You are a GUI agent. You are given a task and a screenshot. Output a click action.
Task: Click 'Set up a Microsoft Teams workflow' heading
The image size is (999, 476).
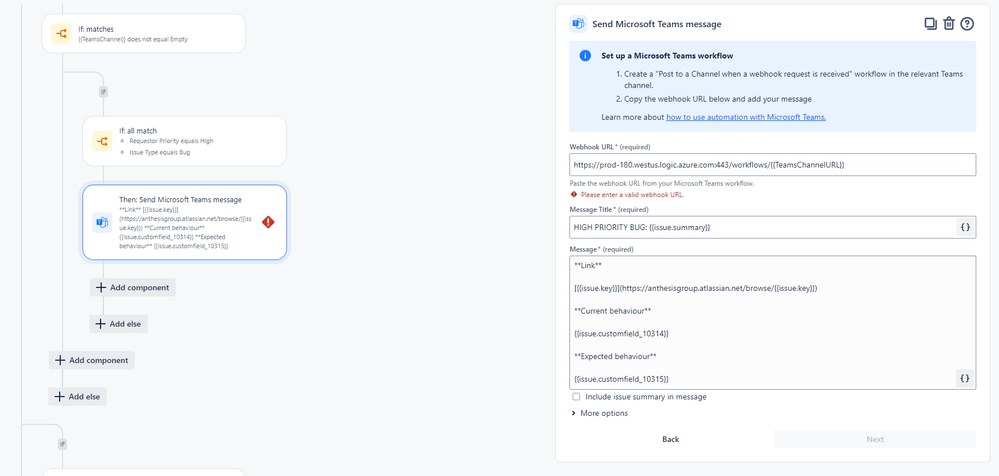click(667, 55)
